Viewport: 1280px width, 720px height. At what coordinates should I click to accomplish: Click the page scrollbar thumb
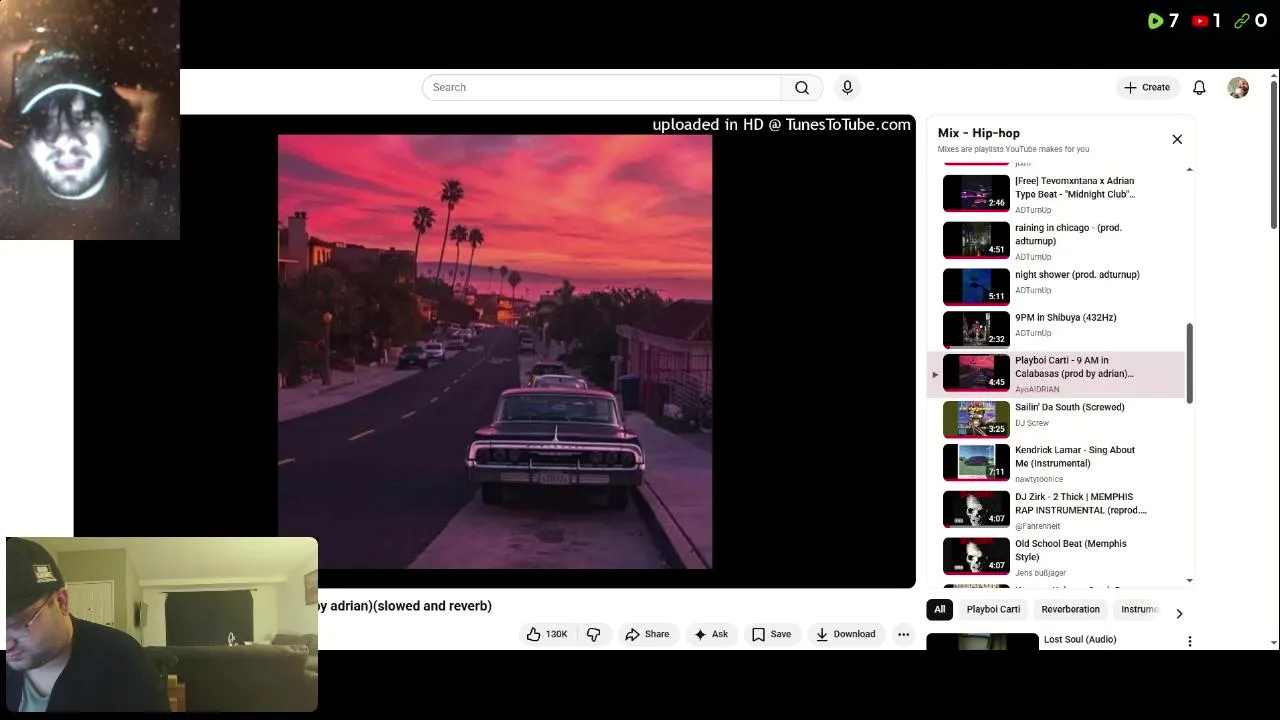click(1273, 153)
